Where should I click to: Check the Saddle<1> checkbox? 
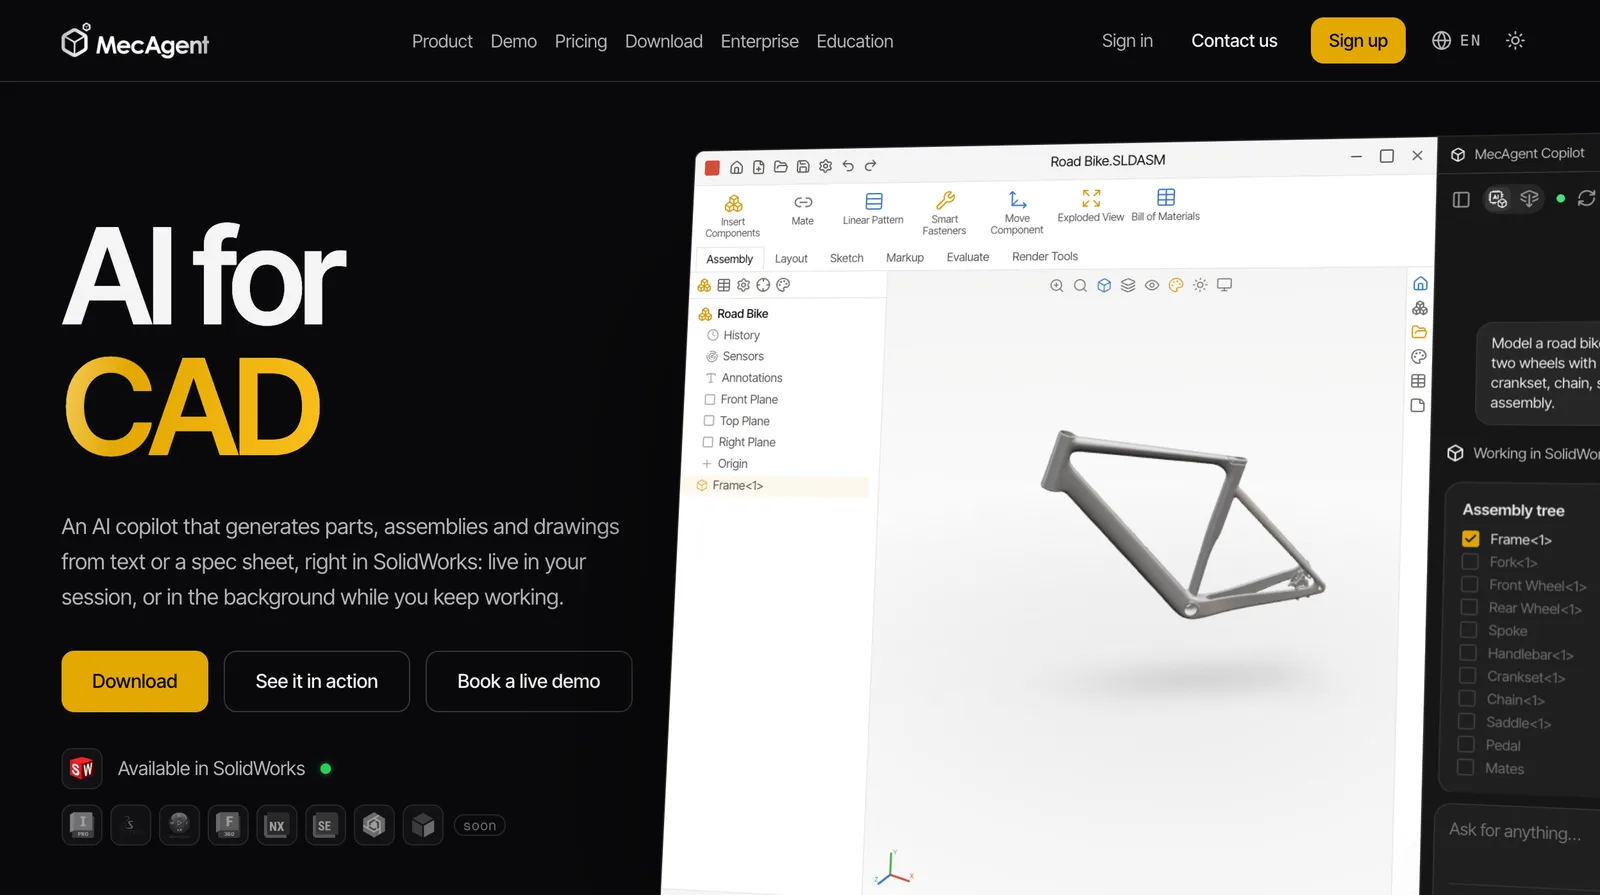(1466, 722)
